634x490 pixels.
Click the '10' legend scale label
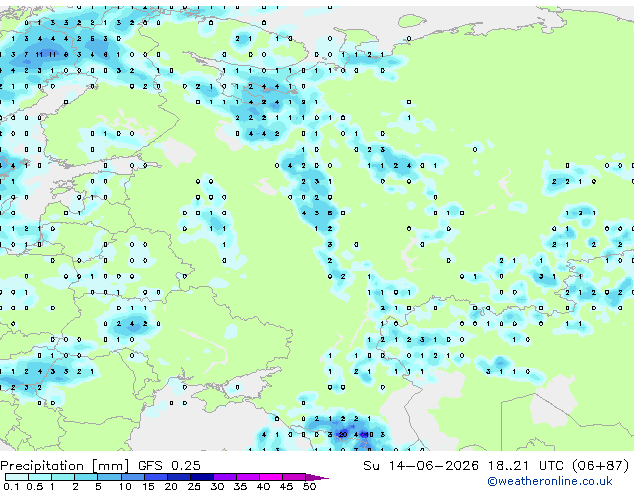[125, 486]
